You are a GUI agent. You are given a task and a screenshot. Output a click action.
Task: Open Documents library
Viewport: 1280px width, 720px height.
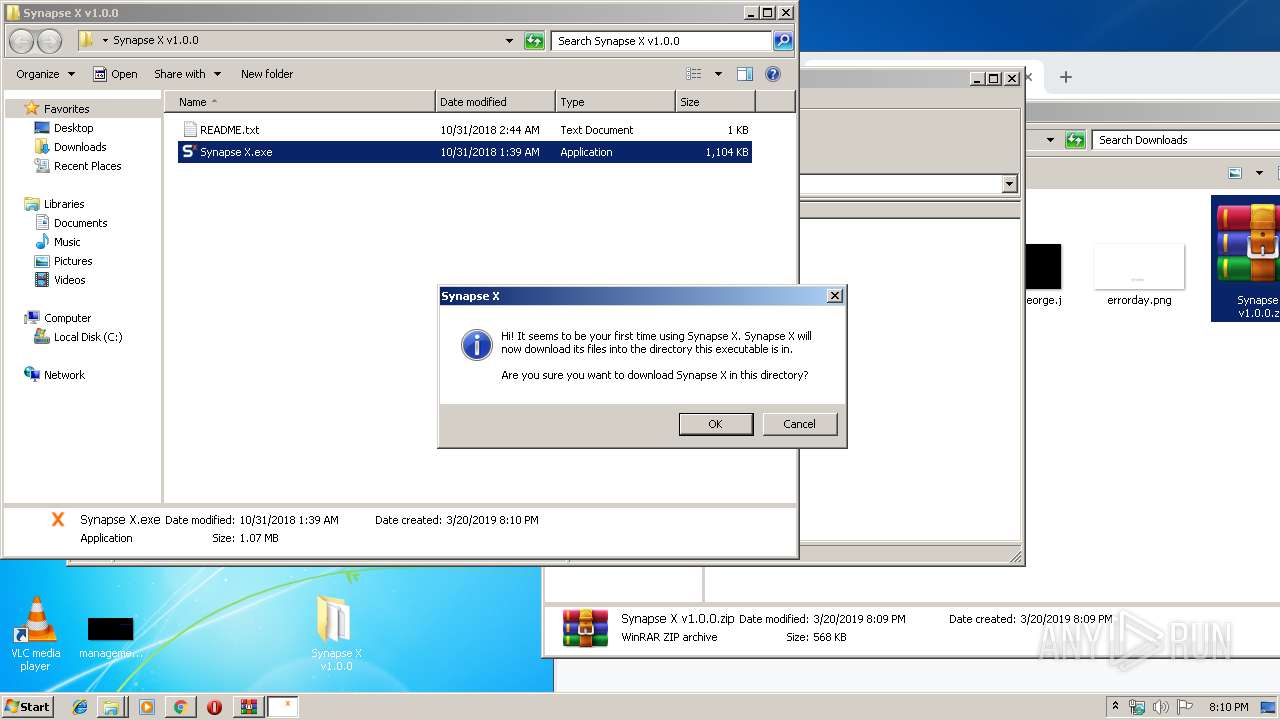(x=80, y=223)
